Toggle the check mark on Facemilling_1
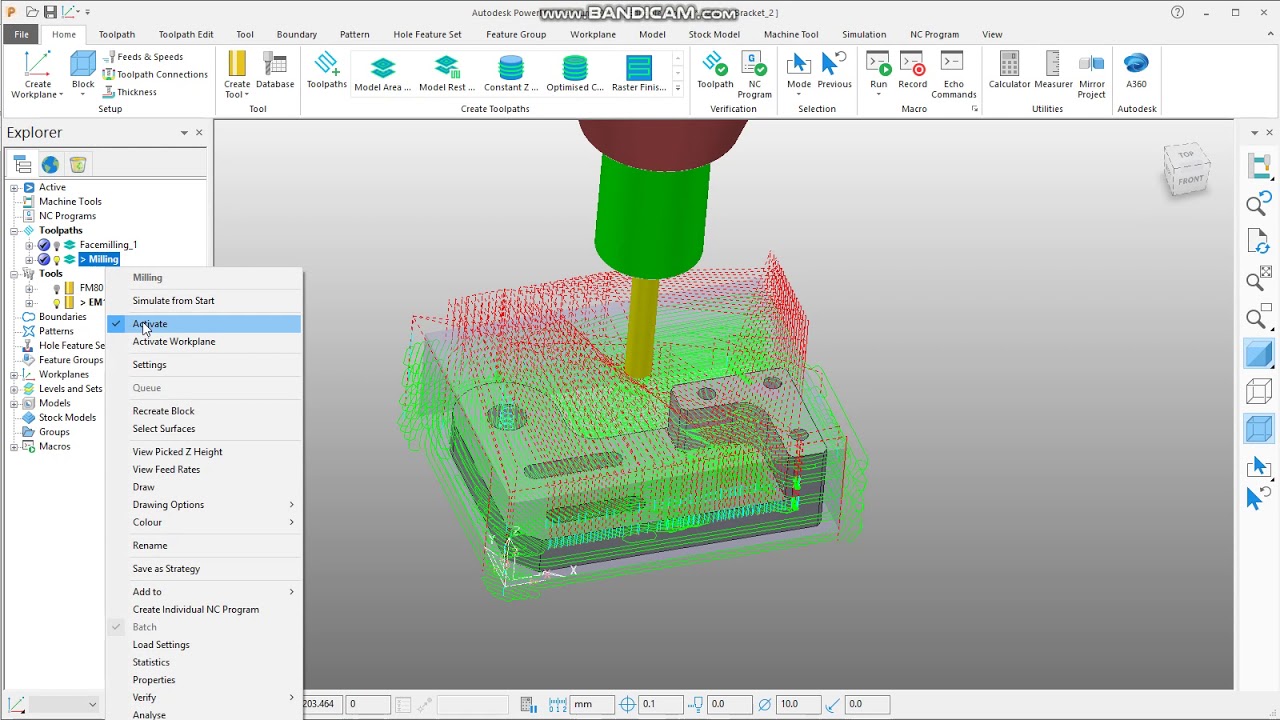 44,245
